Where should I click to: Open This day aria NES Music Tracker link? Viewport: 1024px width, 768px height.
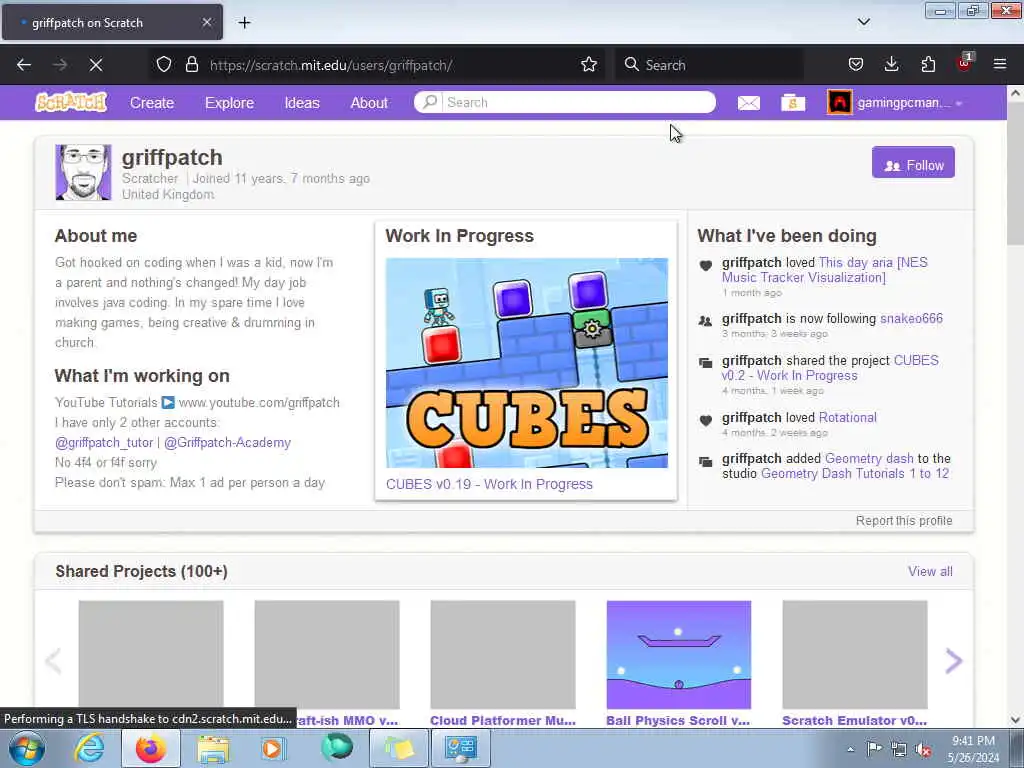pos(825,270)
